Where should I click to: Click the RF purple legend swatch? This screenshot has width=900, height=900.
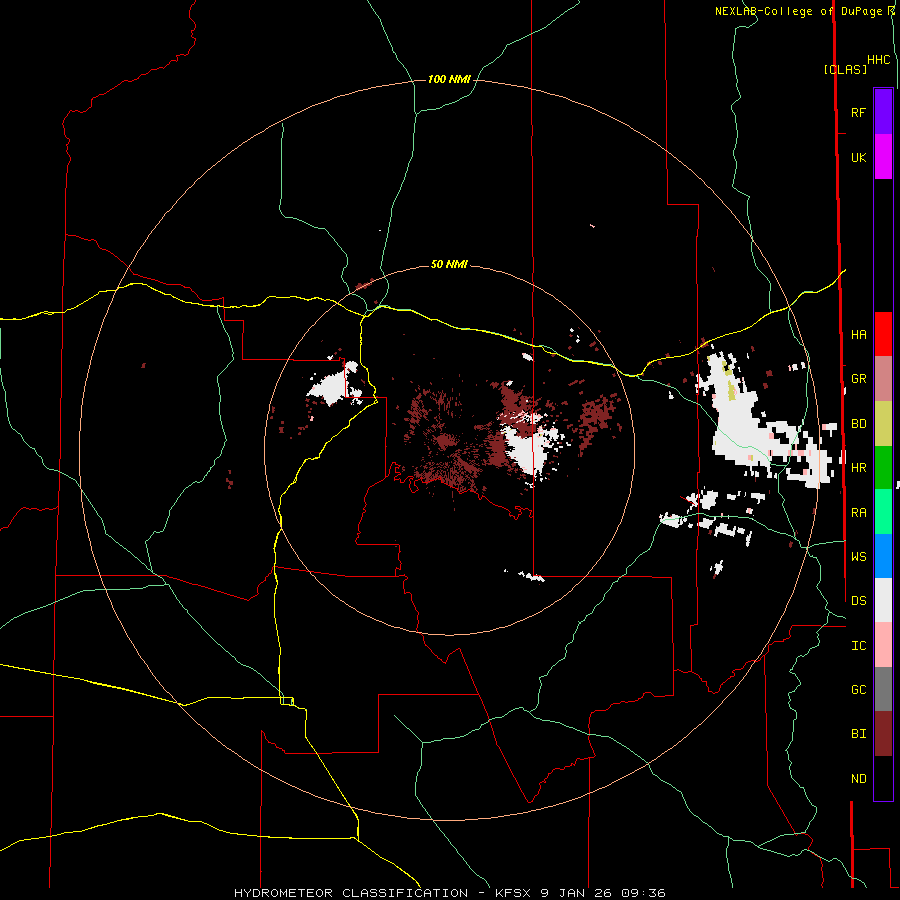tap(883, 112)
